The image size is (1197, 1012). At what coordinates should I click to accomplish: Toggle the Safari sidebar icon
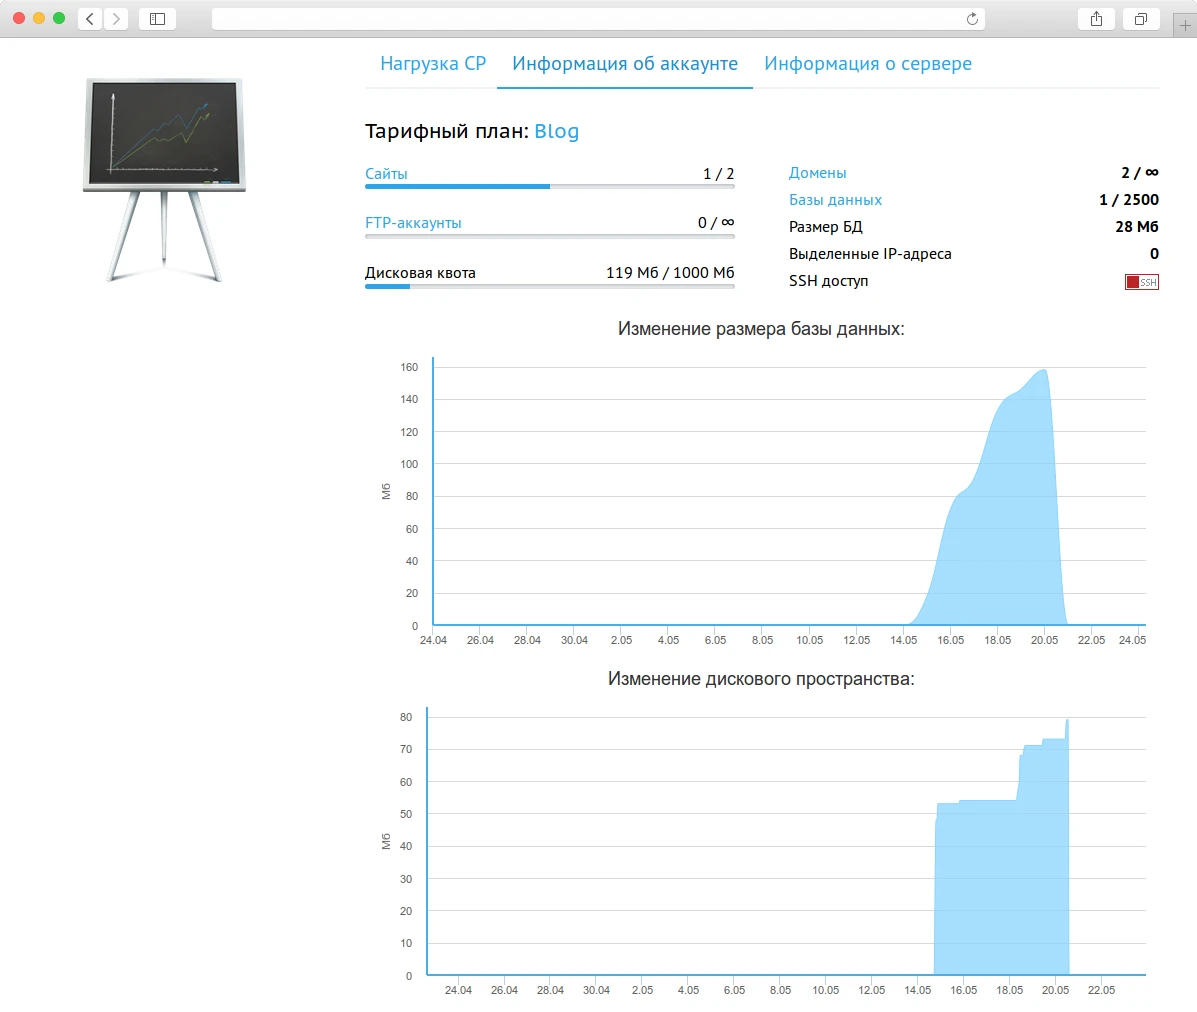tap(157, 19)
